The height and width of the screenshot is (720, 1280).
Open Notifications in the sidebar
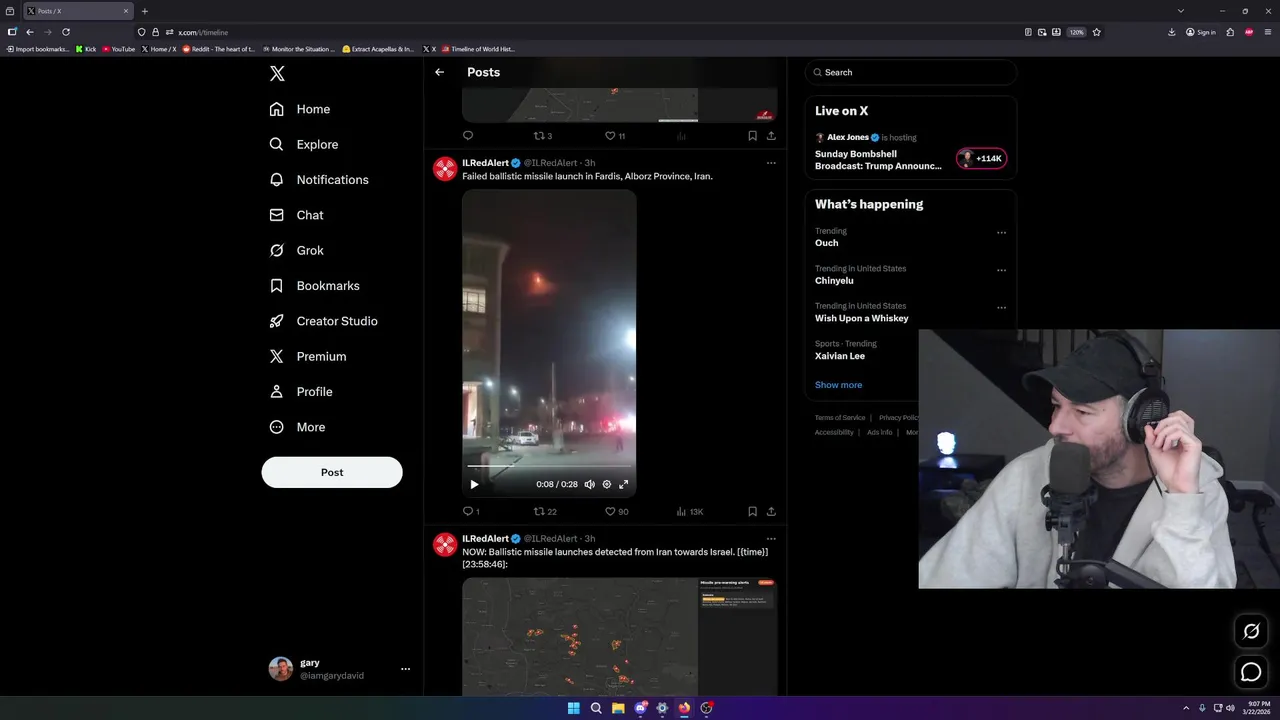[x=319, y=180]
